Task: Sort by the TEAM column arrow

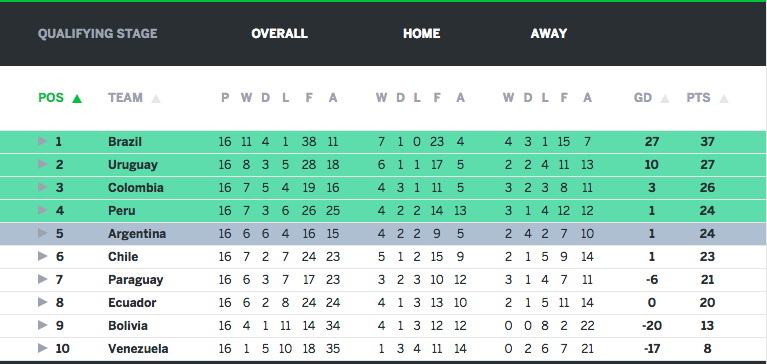Action: click(156, 99)
